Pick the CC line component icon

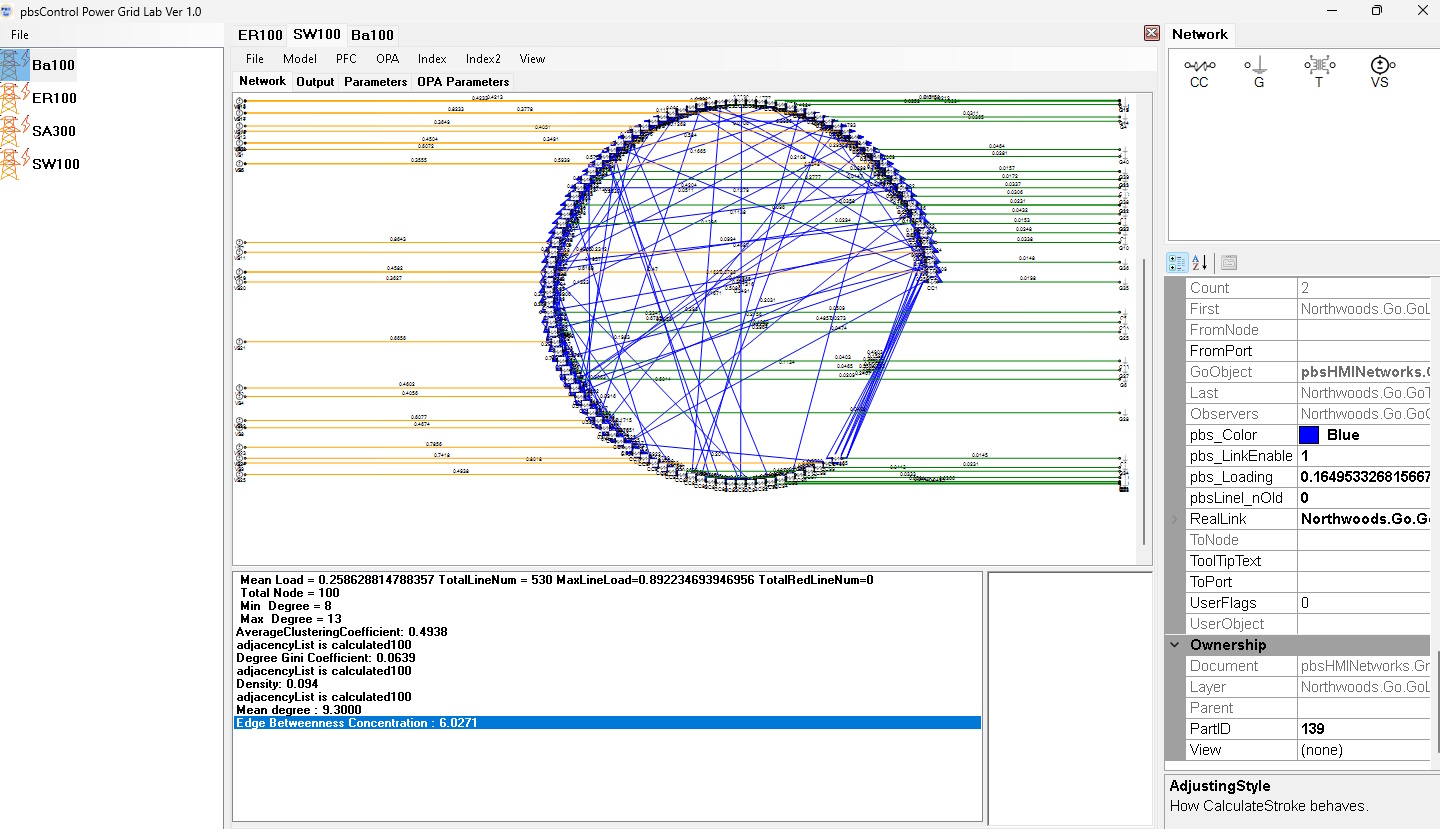click(x=1199, y=65)
